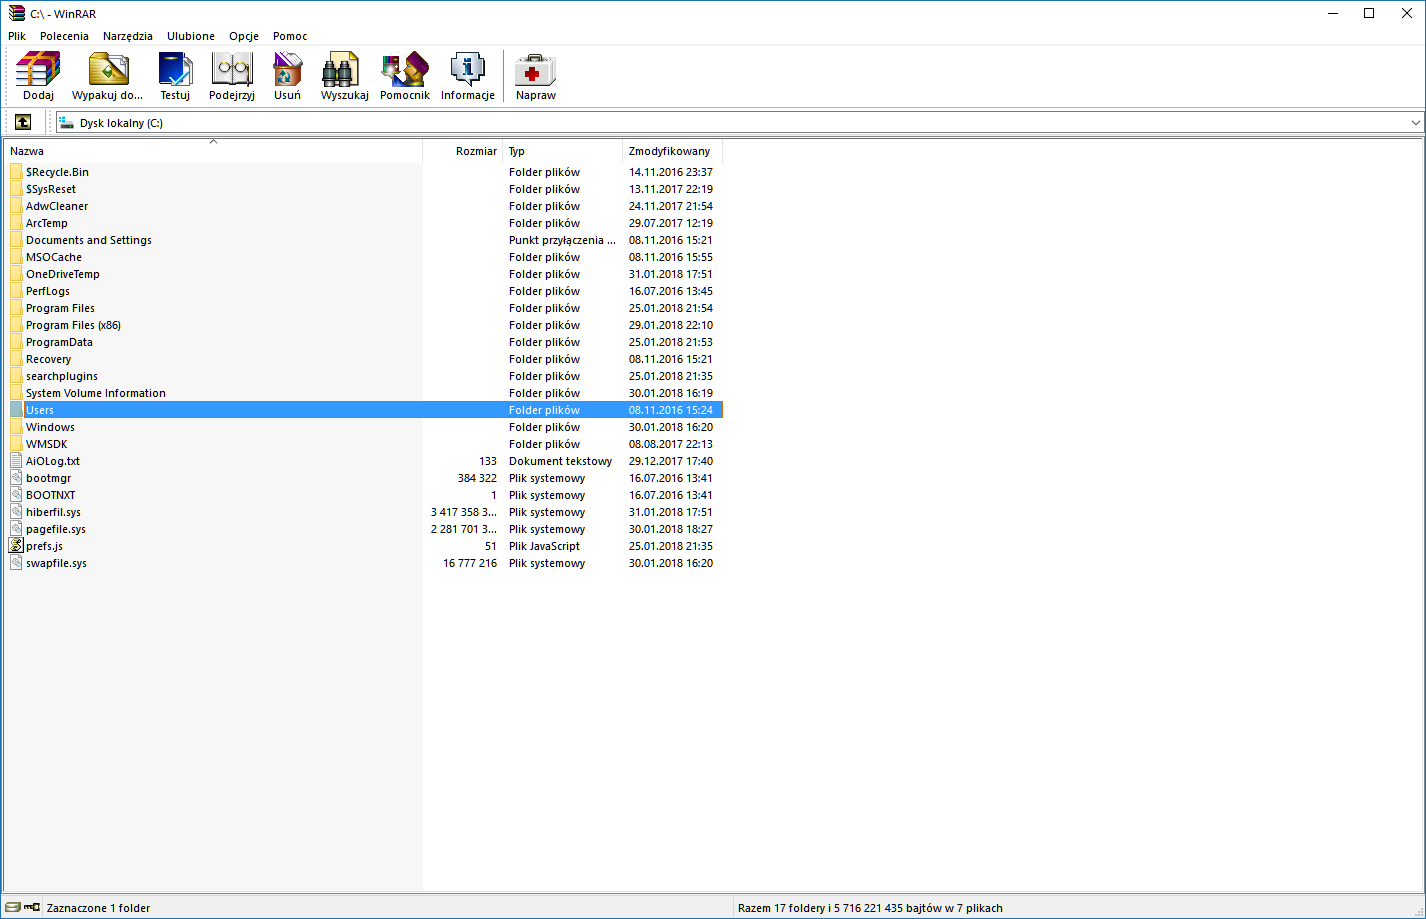Click the Dokument tekstowy type cell
1426x919 pixels.
(560, 461)
